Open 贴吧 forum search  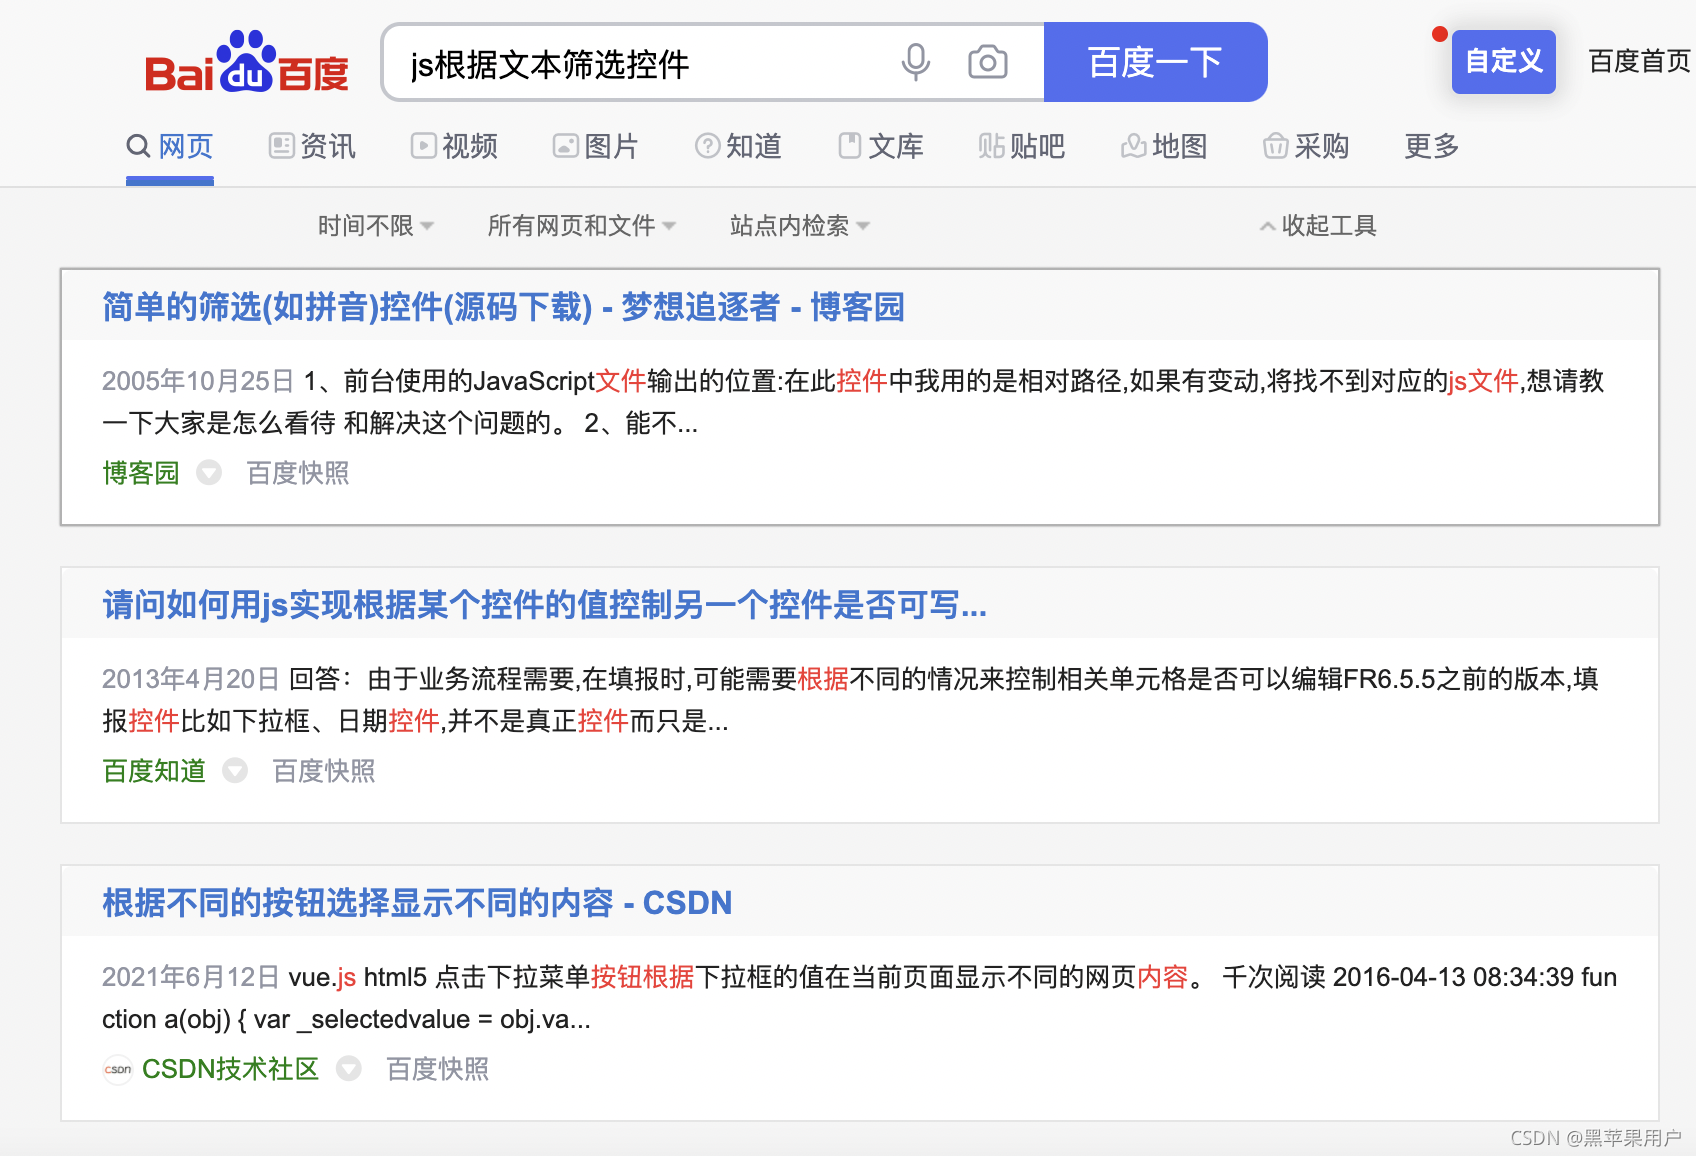1021,147
